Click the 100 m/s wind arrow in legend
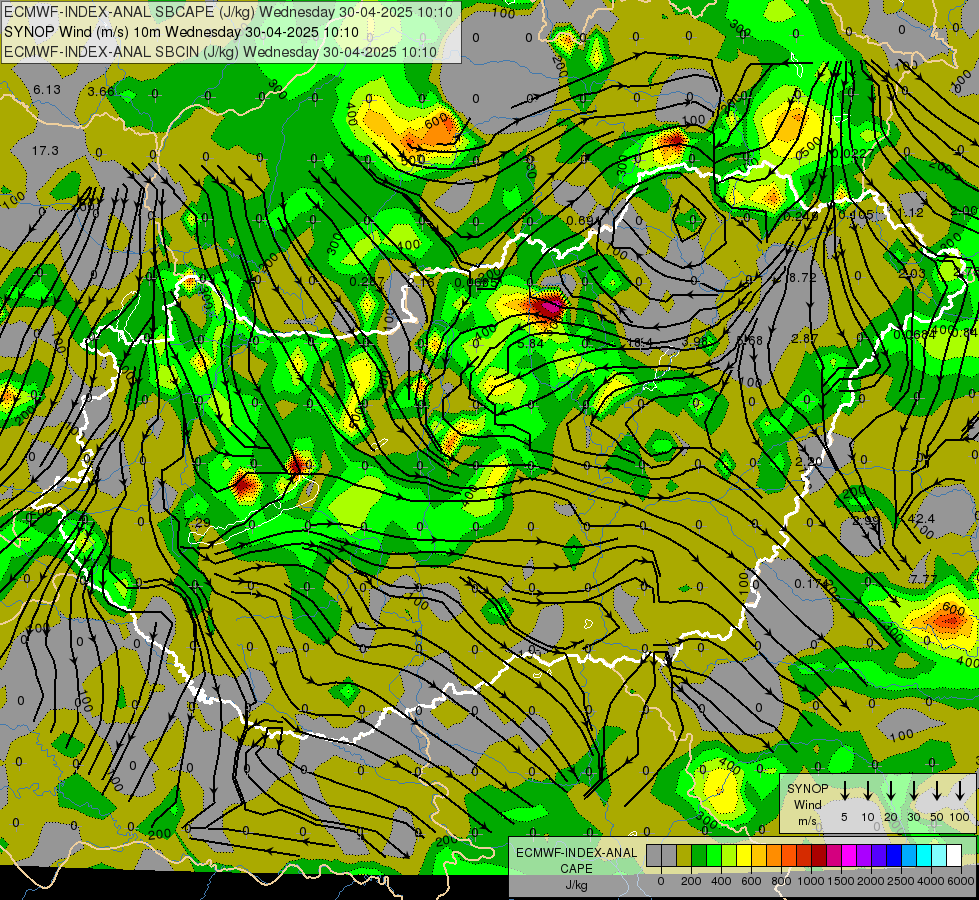The image size is (979, 900). point(960,791)
